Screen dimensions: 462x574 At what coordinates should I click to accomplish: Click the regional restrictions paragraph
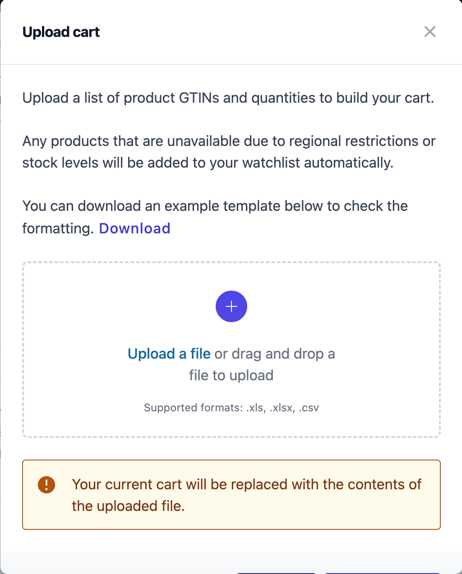[x=229, y=152]
